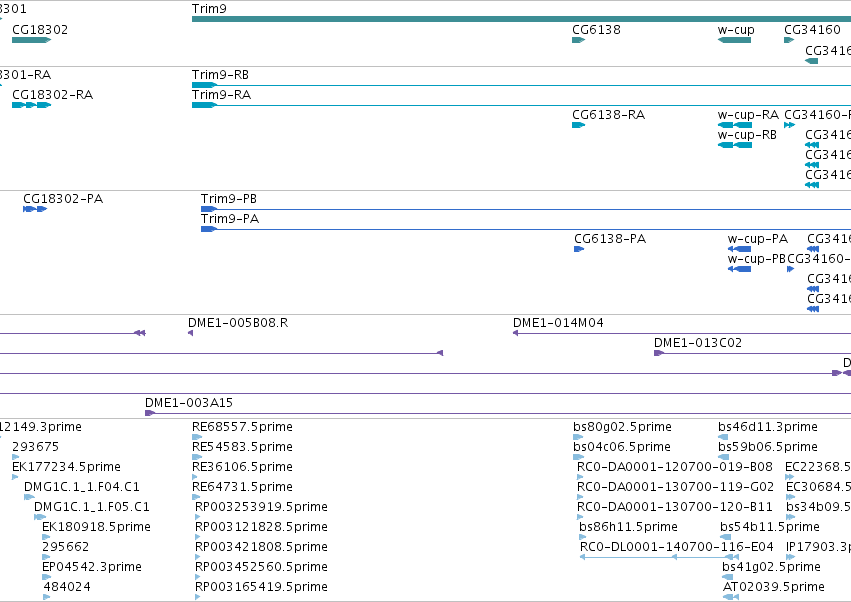Click the RE36106.5prime EST label
This screenshot has height=602, width=851.
click(x=242, y=467)
